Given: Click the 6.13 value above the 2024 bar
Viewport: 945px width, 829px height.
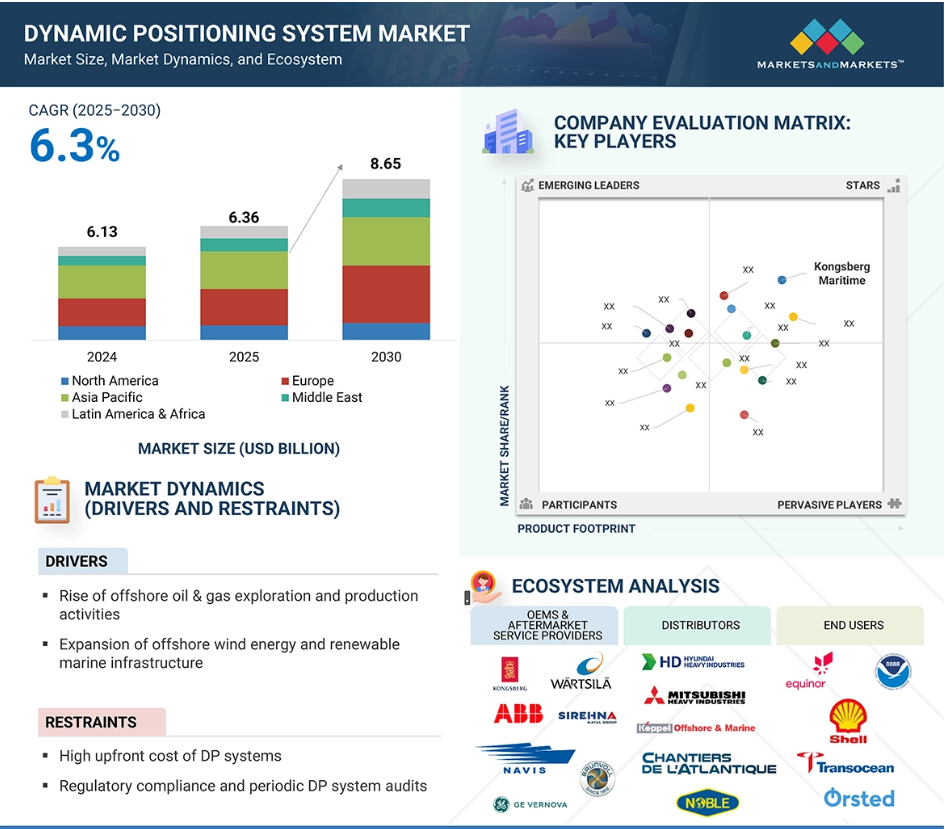Looking at the screenshot, I should click(102, 232).
